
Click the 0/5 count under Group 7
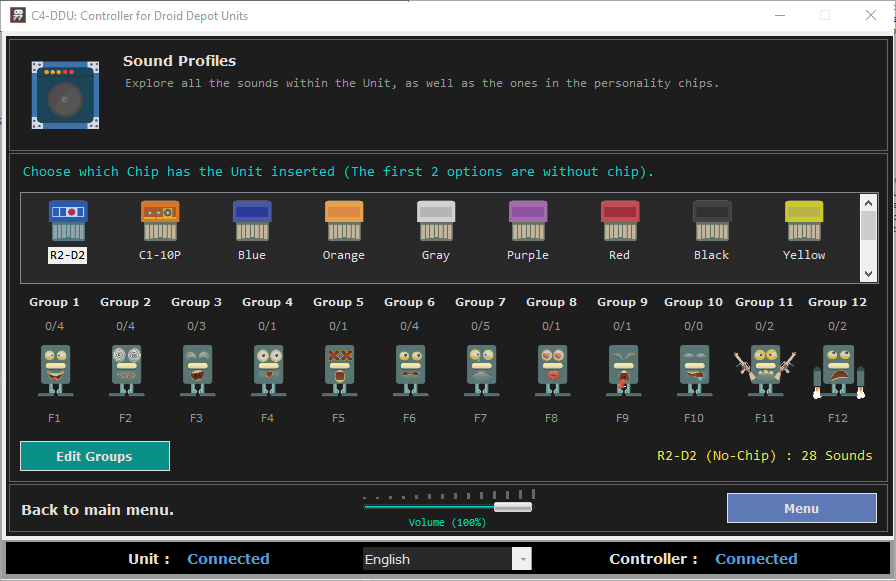point(480,326)
